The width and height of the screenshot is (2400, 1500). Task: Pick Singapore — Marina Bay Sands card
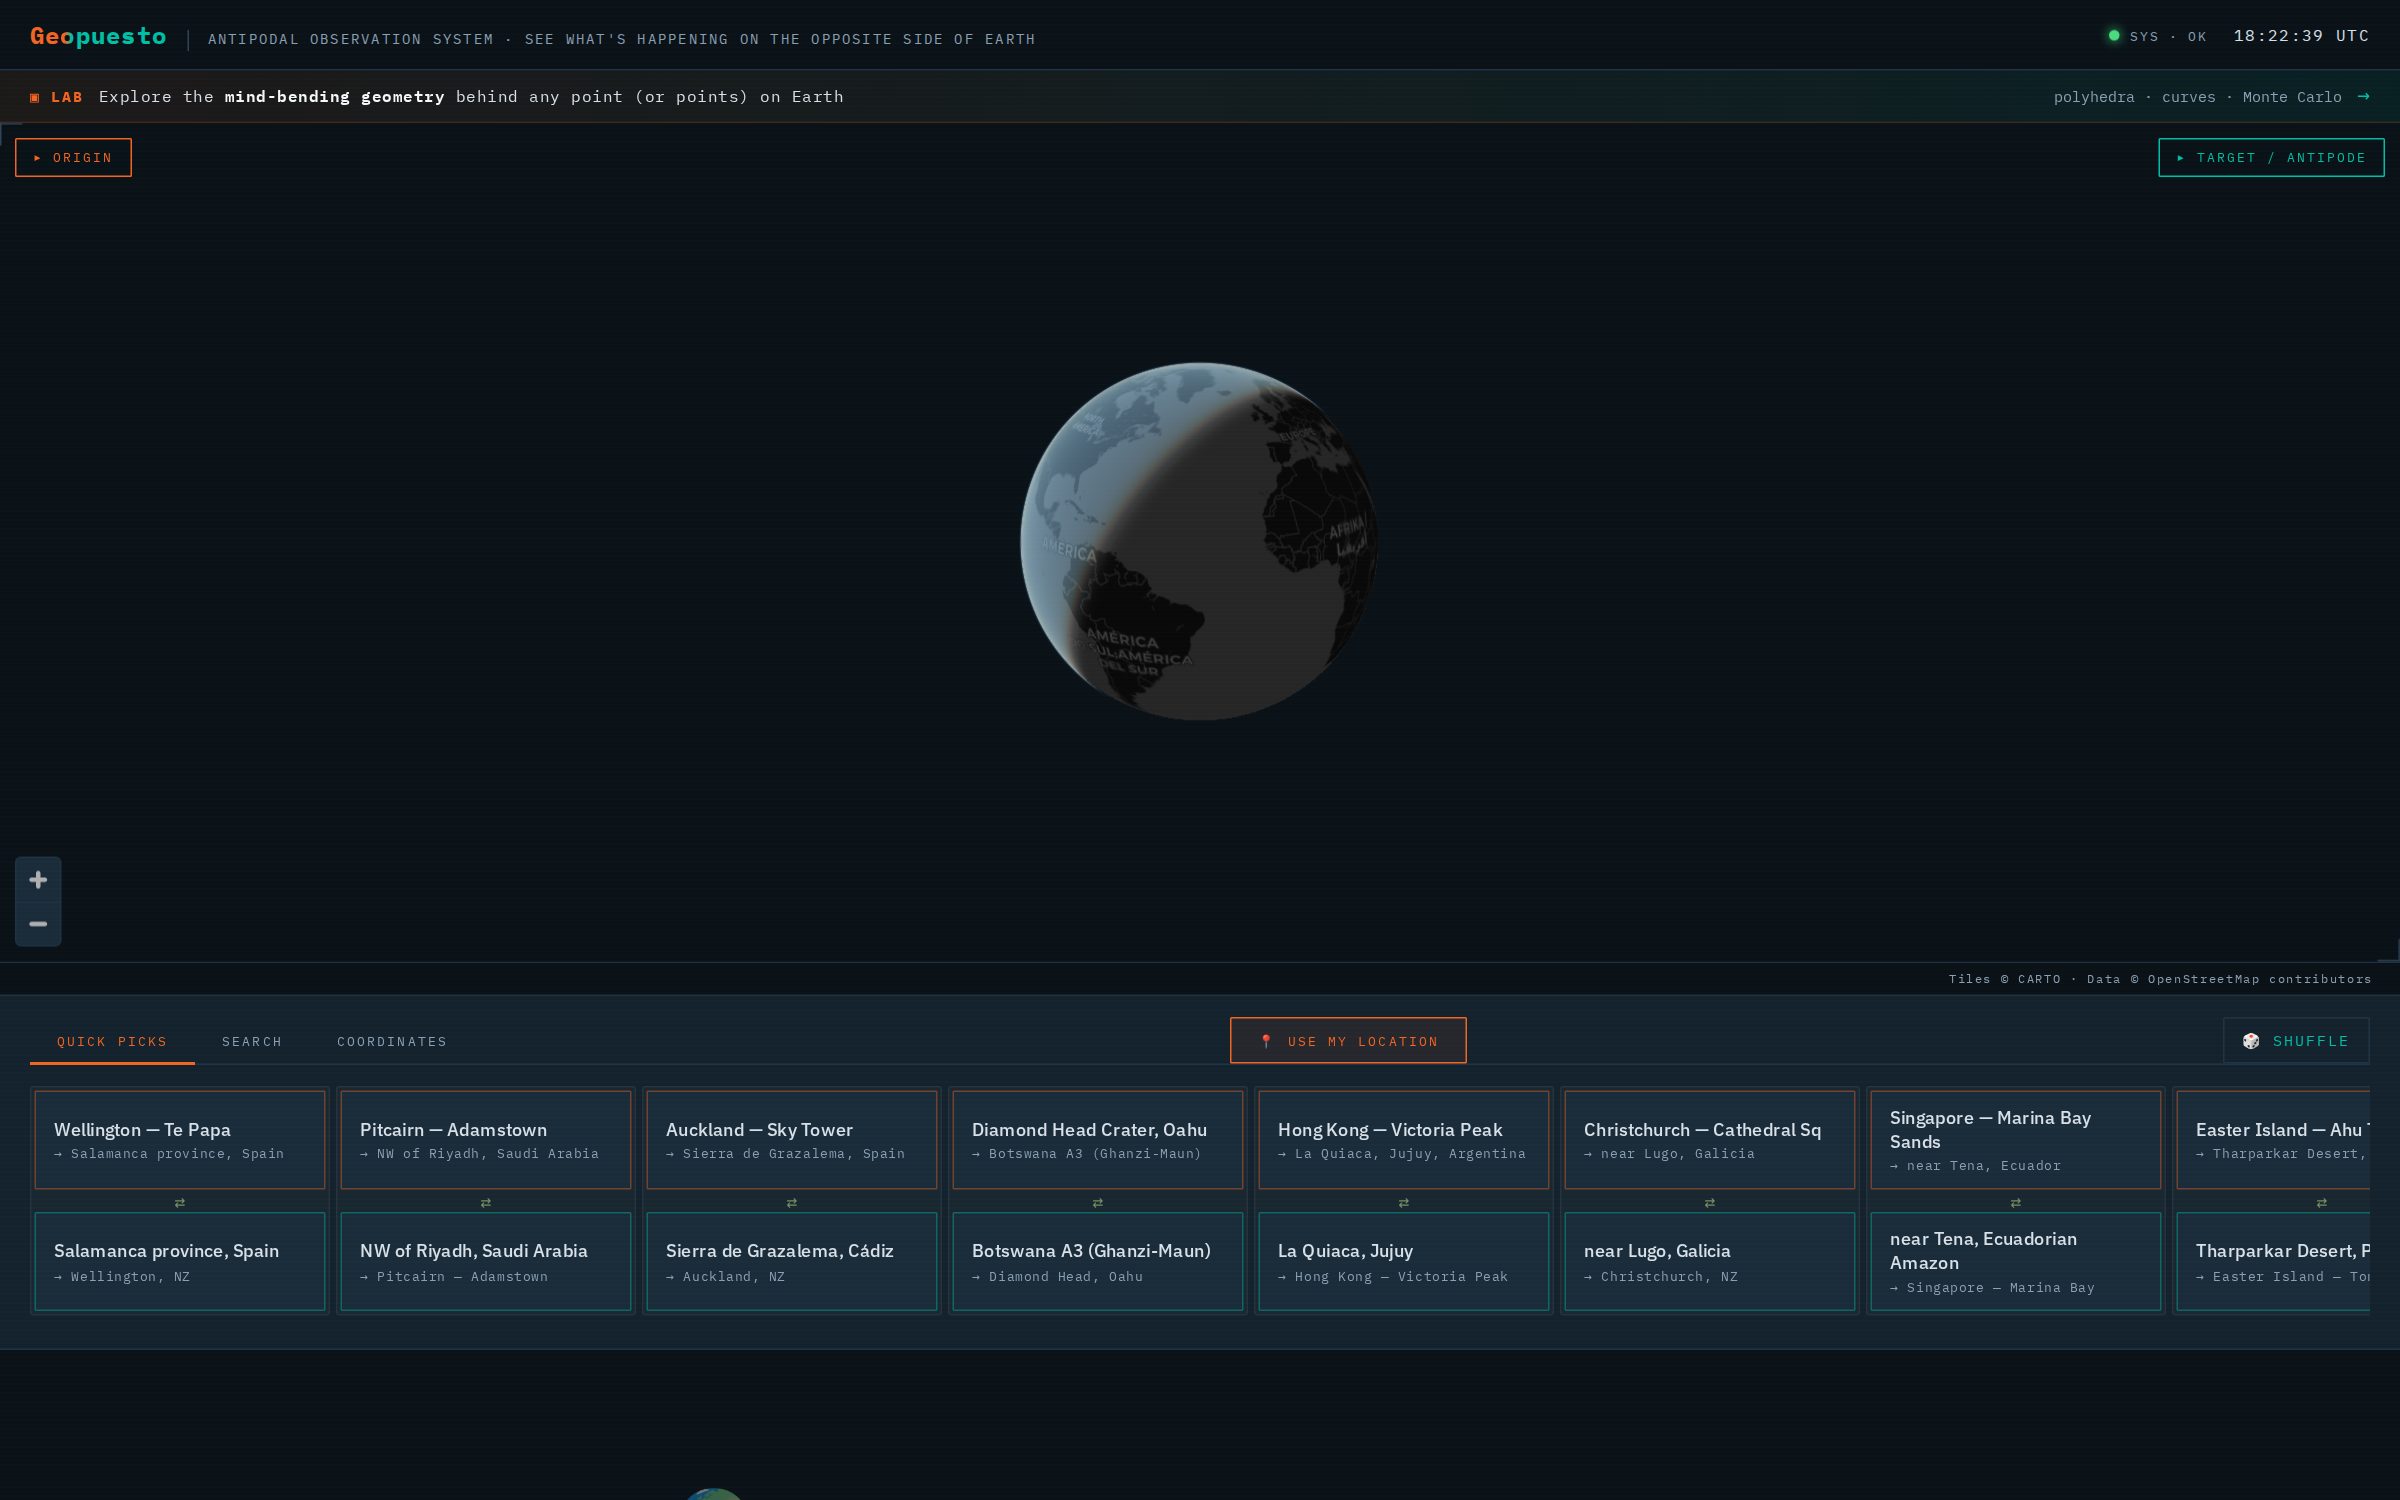(x=2016, y=1140)
